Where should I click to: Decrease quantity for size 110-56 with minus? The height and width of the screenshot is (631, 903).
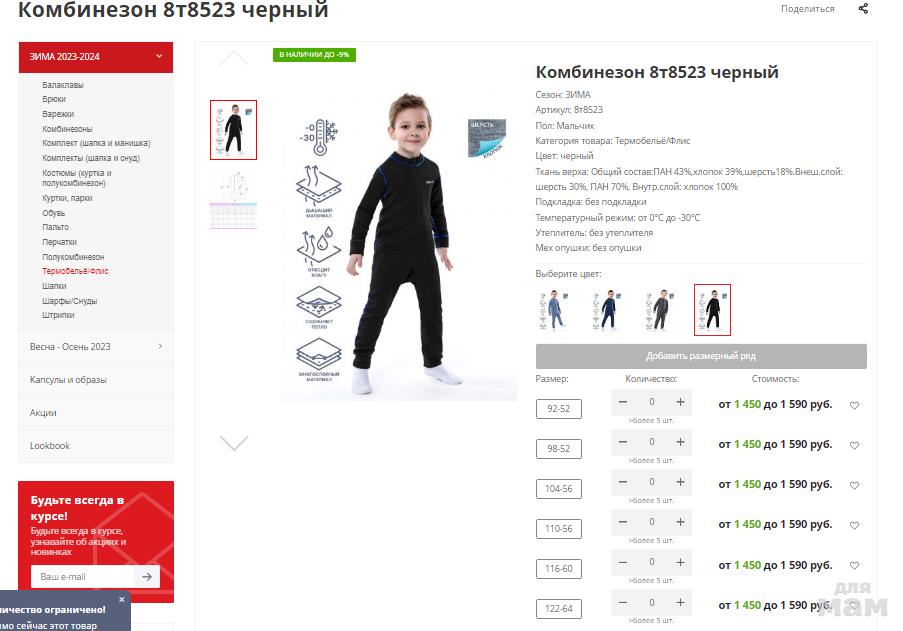pos(623,522)
